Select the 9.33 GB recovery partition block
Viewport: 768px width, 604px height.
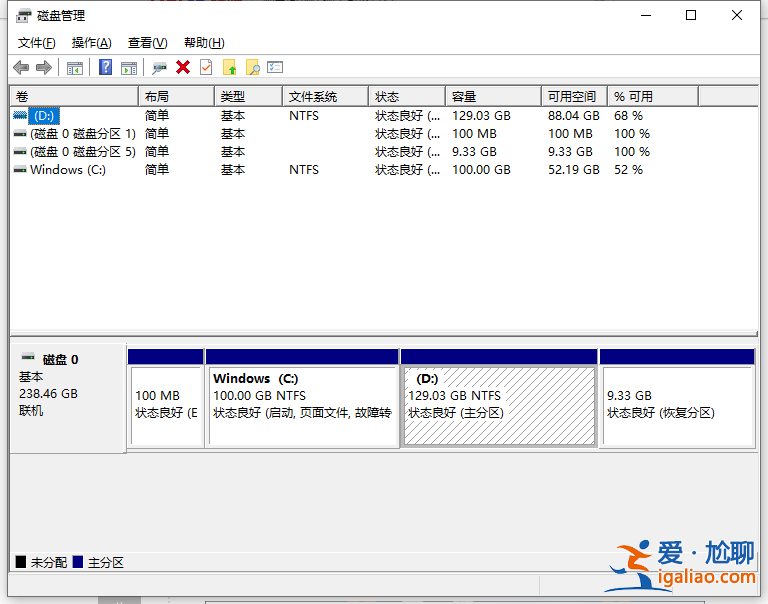[676, 405]
